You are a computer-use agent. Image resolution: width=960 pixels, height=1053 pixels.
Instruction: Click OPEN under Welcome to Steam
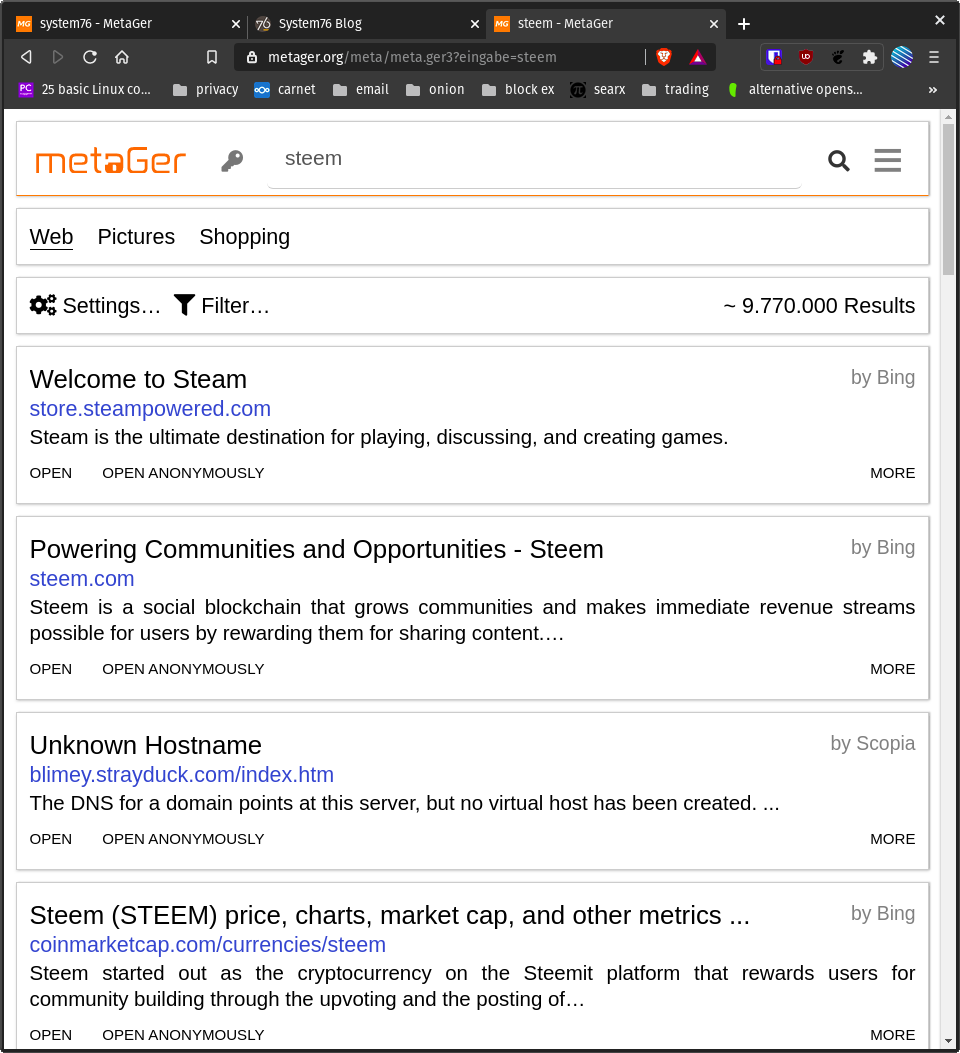tap(51, 473)
